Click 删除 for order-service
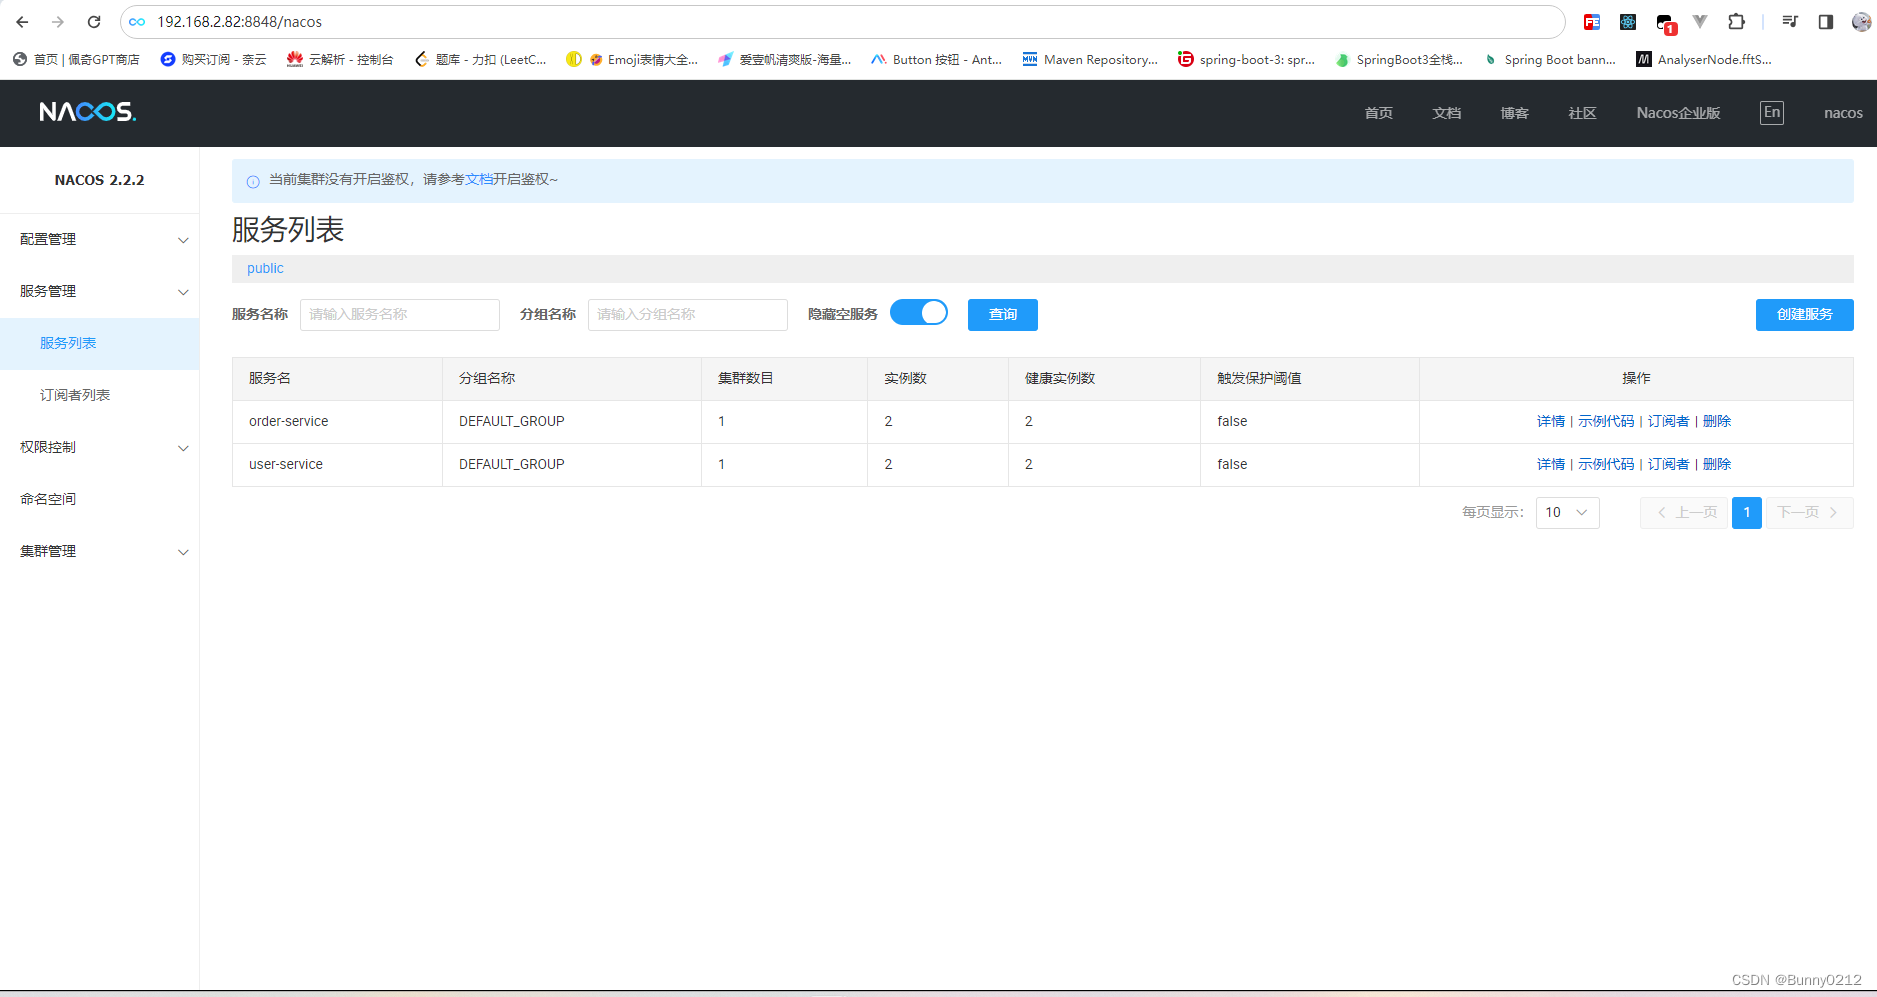 point(1717,421)
